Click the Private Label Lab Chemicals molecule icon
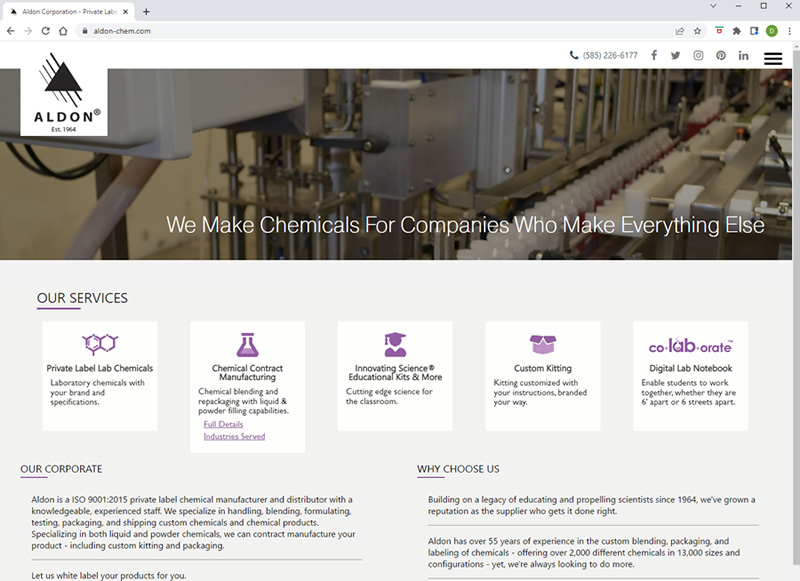The height and width of the screenshot is (581, 800). [x=100, y=343]
